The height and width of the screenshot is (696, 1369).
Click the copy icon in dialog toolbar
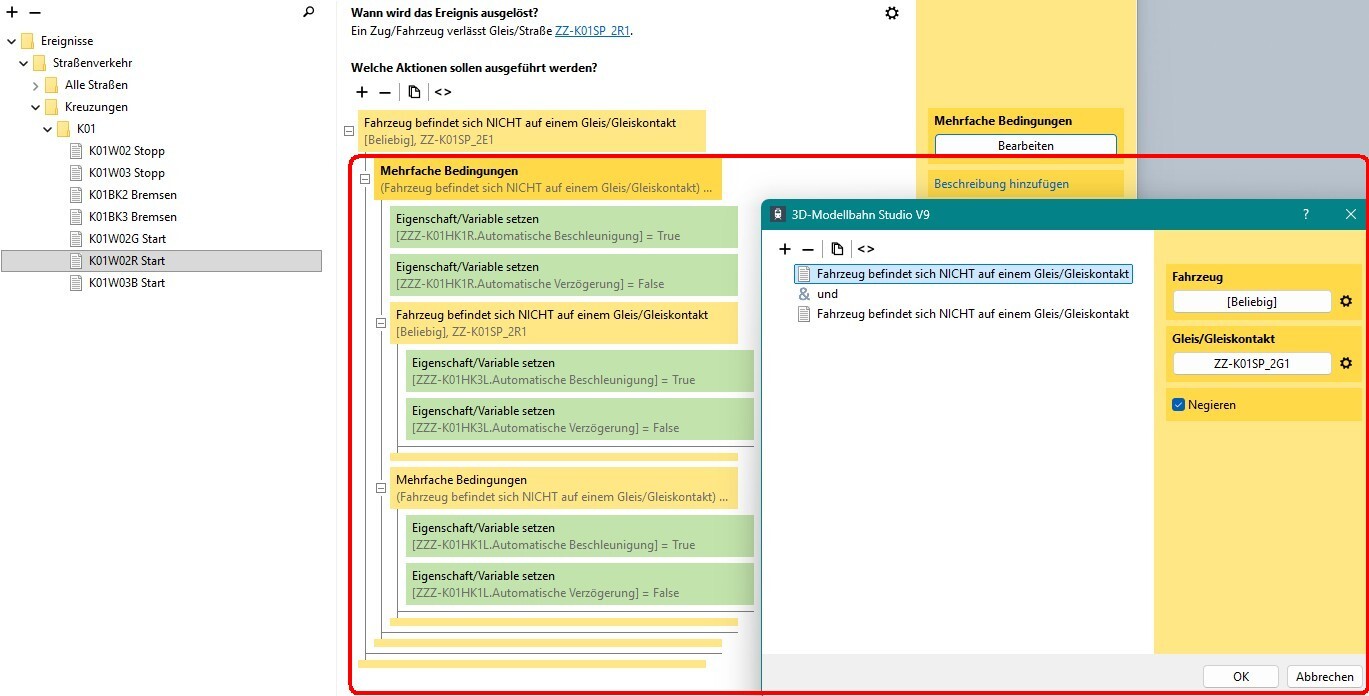coord(837,249)
